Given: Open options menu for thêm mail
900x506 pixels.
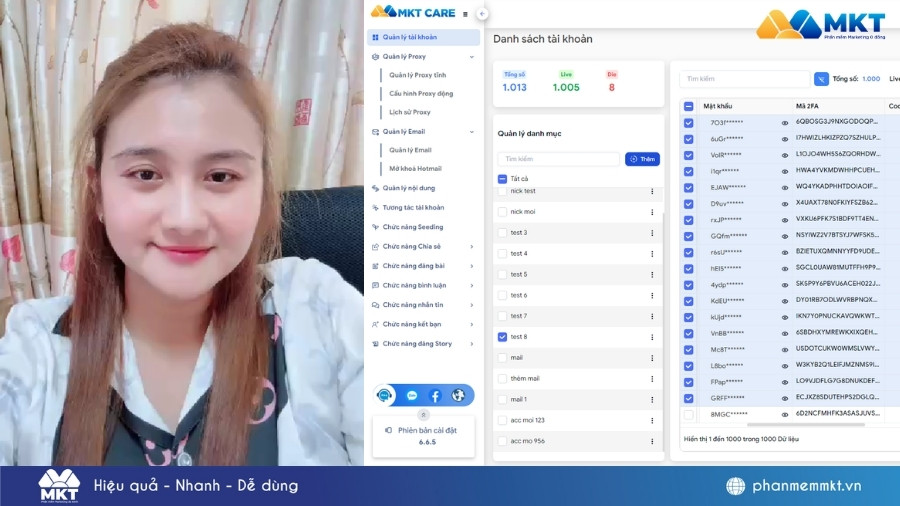Looking at the screenshot, I should coord(652,379).
